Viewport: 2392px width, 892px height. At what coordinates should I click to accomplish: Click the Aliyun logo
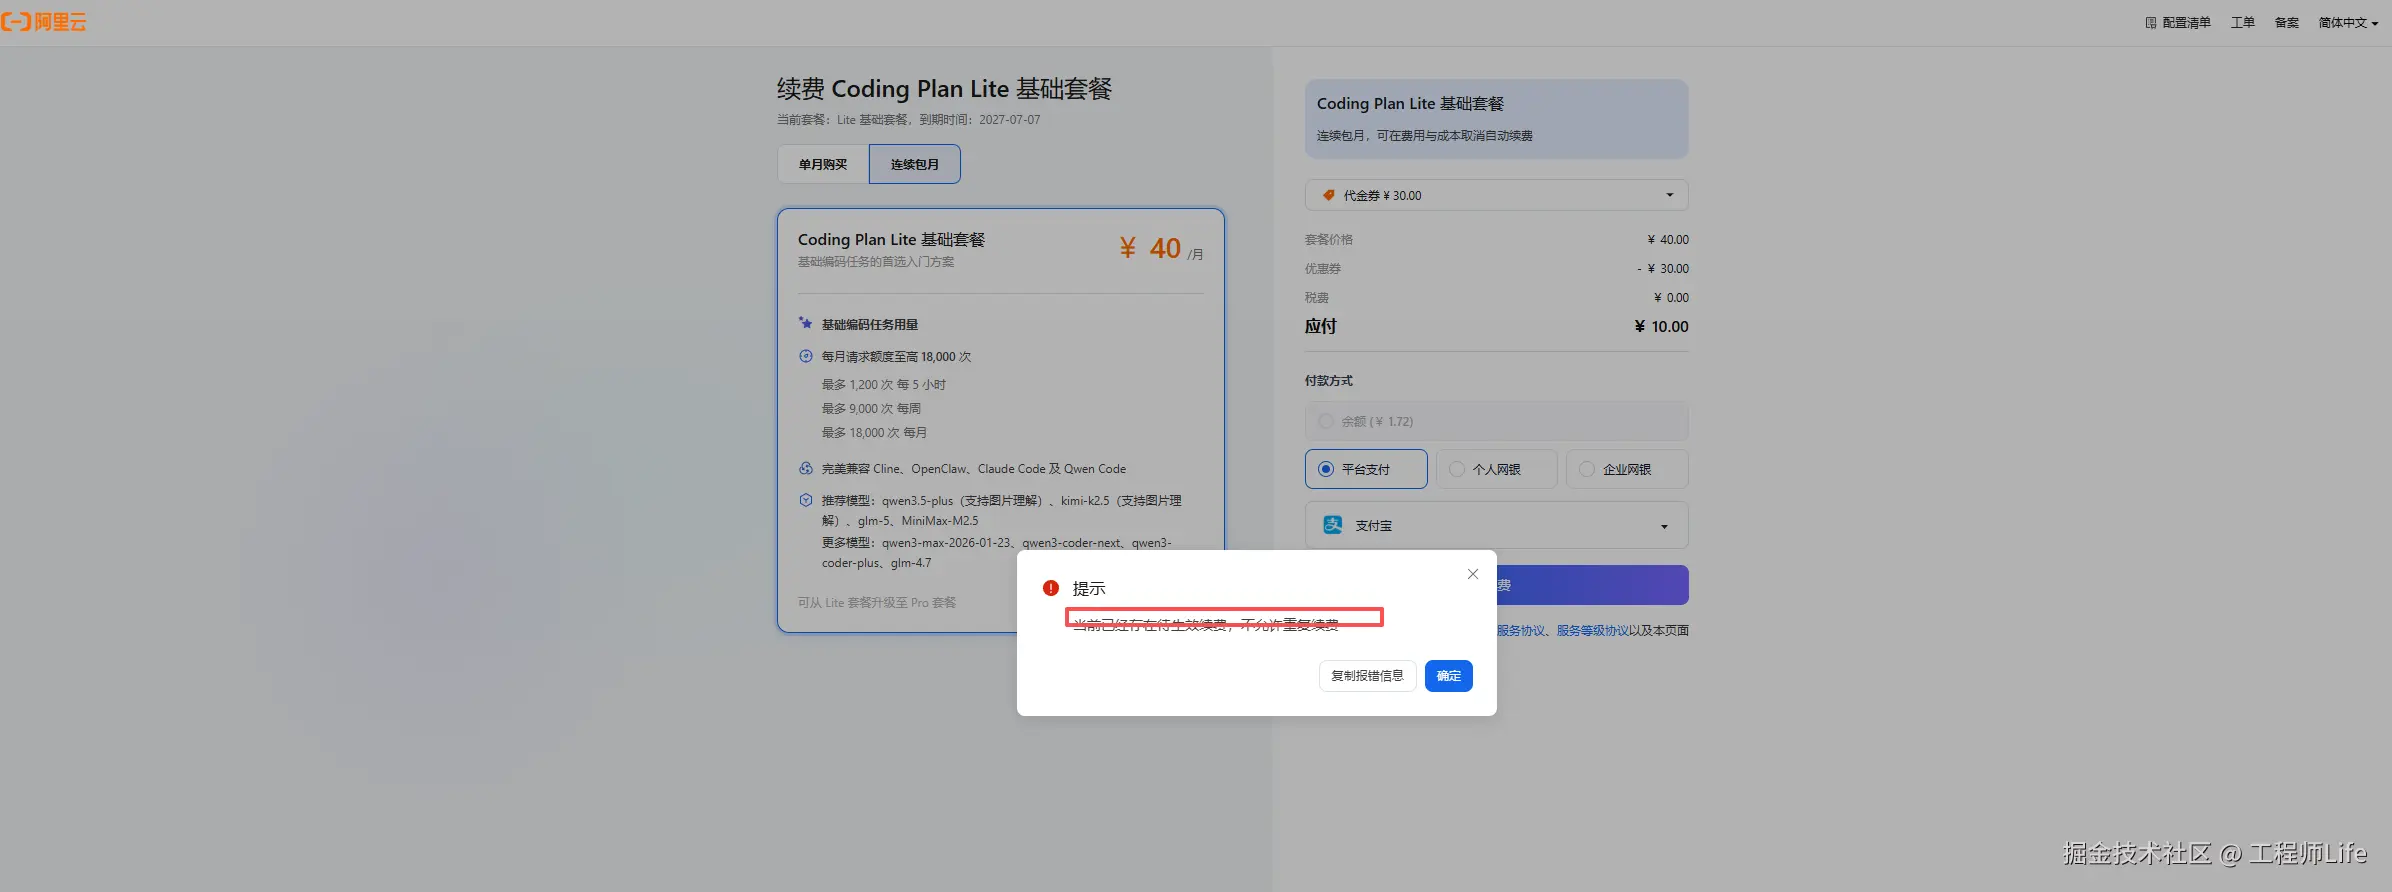43,22
